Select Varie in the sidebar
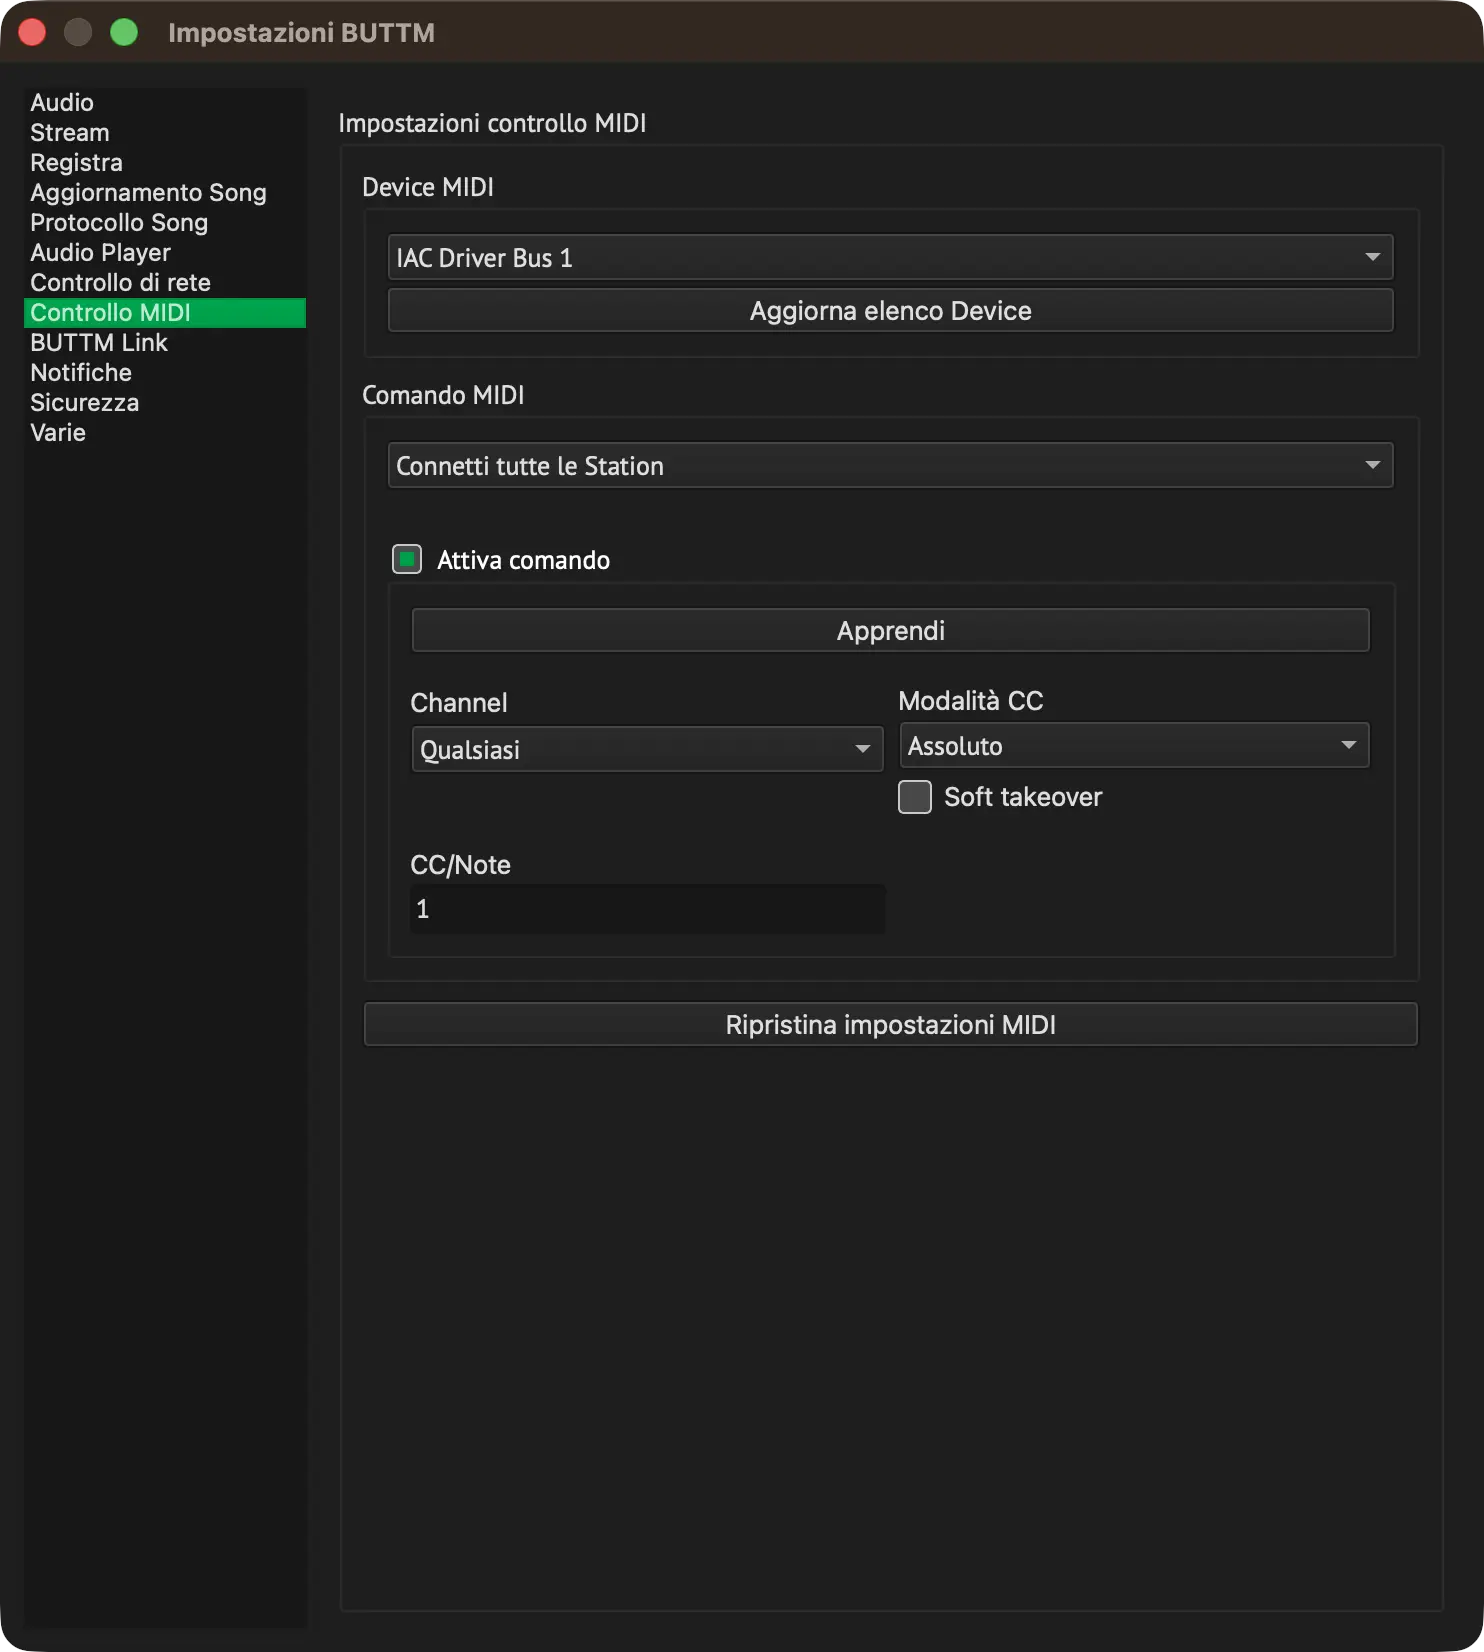This screenshot has width=1484, height=1652. tap(165, 432)
